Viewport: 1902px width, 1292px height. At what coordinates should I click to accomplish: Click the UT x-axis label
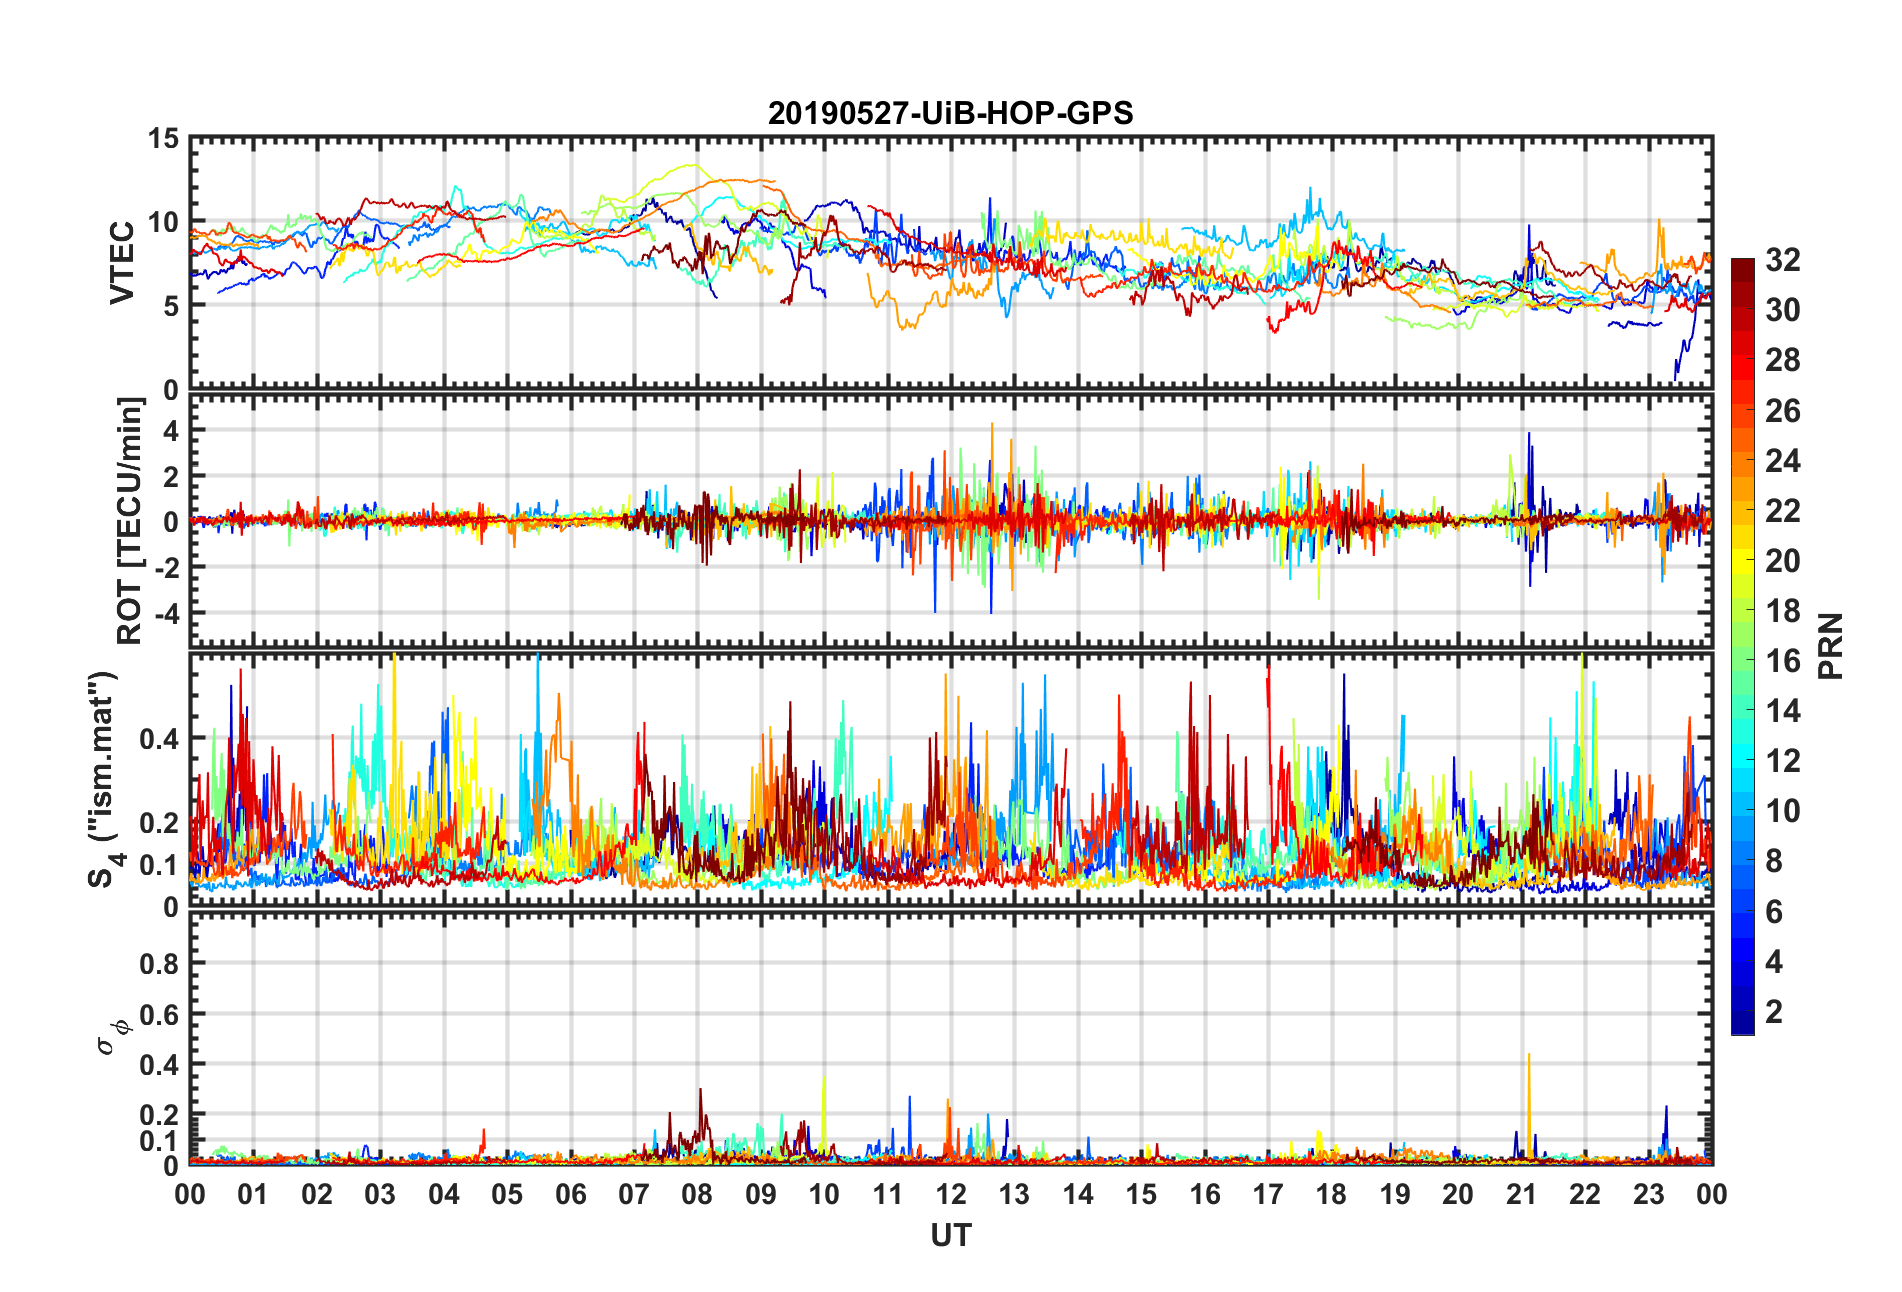[x=950, y=1236]
